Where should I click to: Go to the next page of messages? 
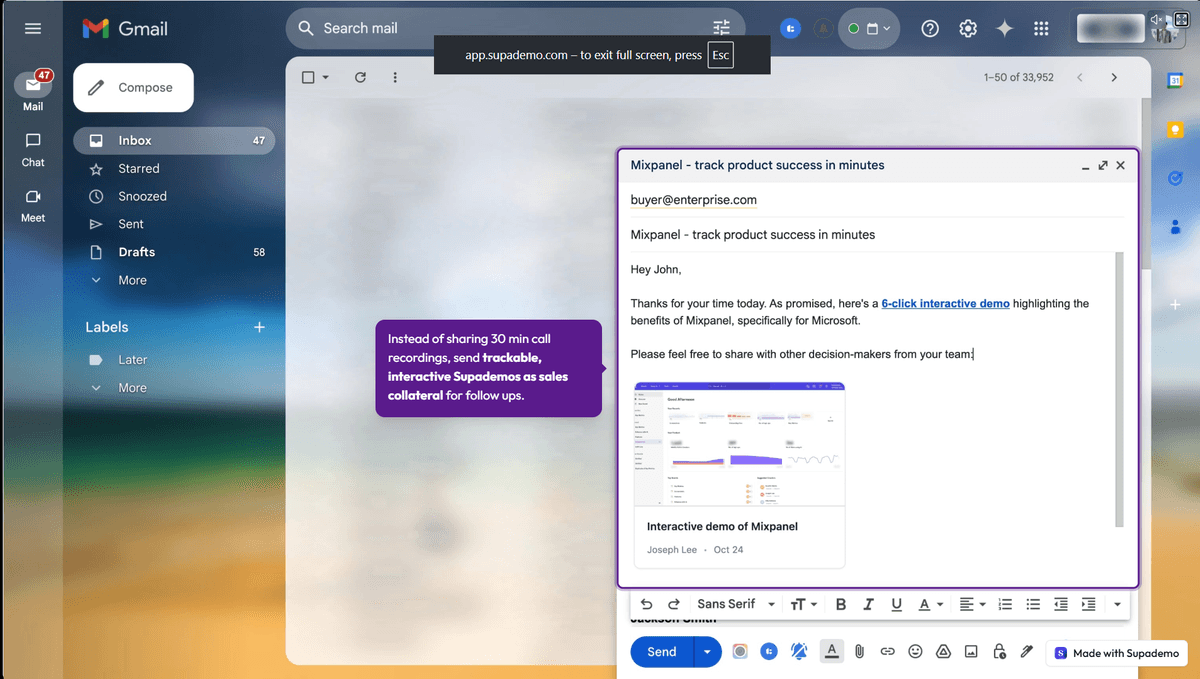coord(1114,77)
